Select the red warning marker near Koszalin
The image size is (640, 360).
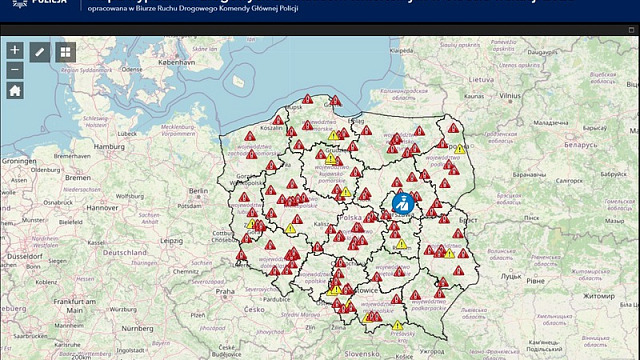(x=278, y=120)
